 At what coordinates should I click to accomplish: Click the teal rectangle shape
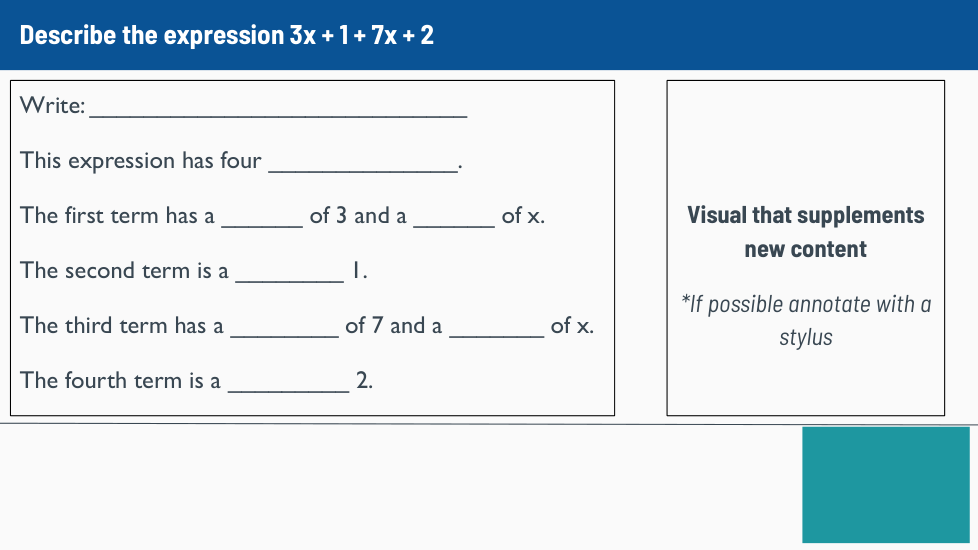click(x=885, y=485)
